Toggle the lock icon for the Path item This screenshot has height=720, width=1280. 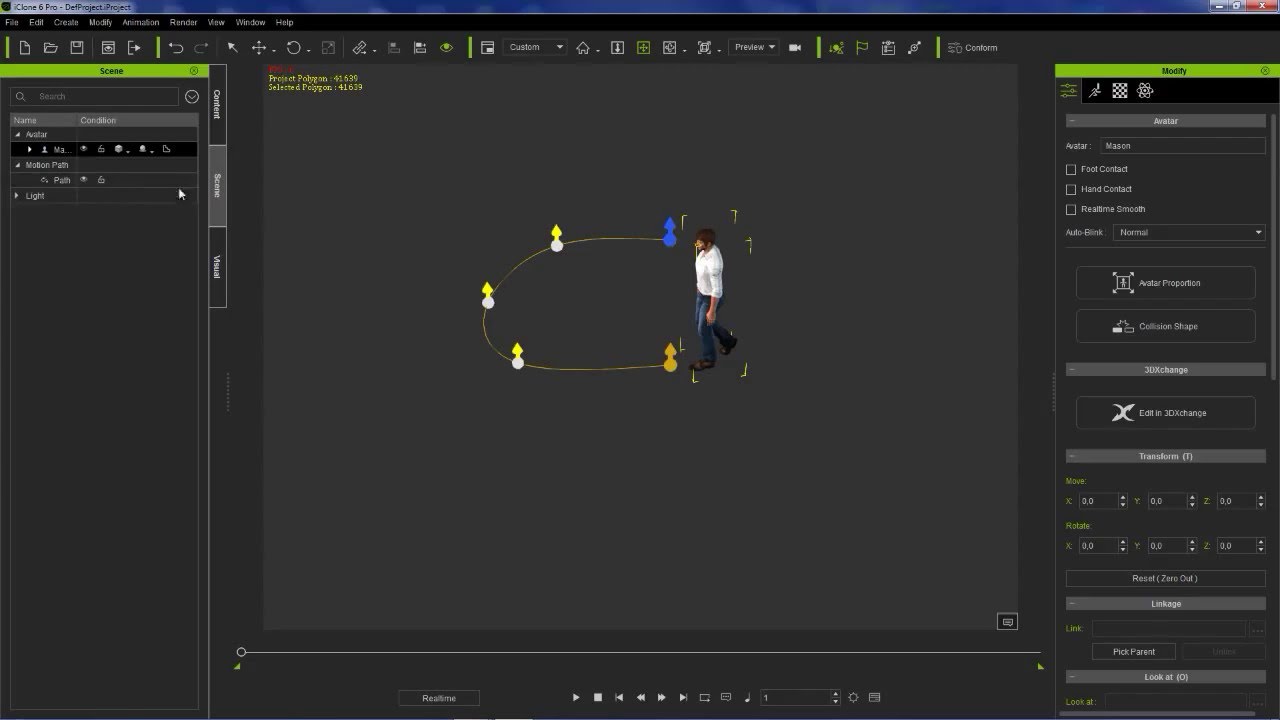pyautogui.click(x=101, y=180)
